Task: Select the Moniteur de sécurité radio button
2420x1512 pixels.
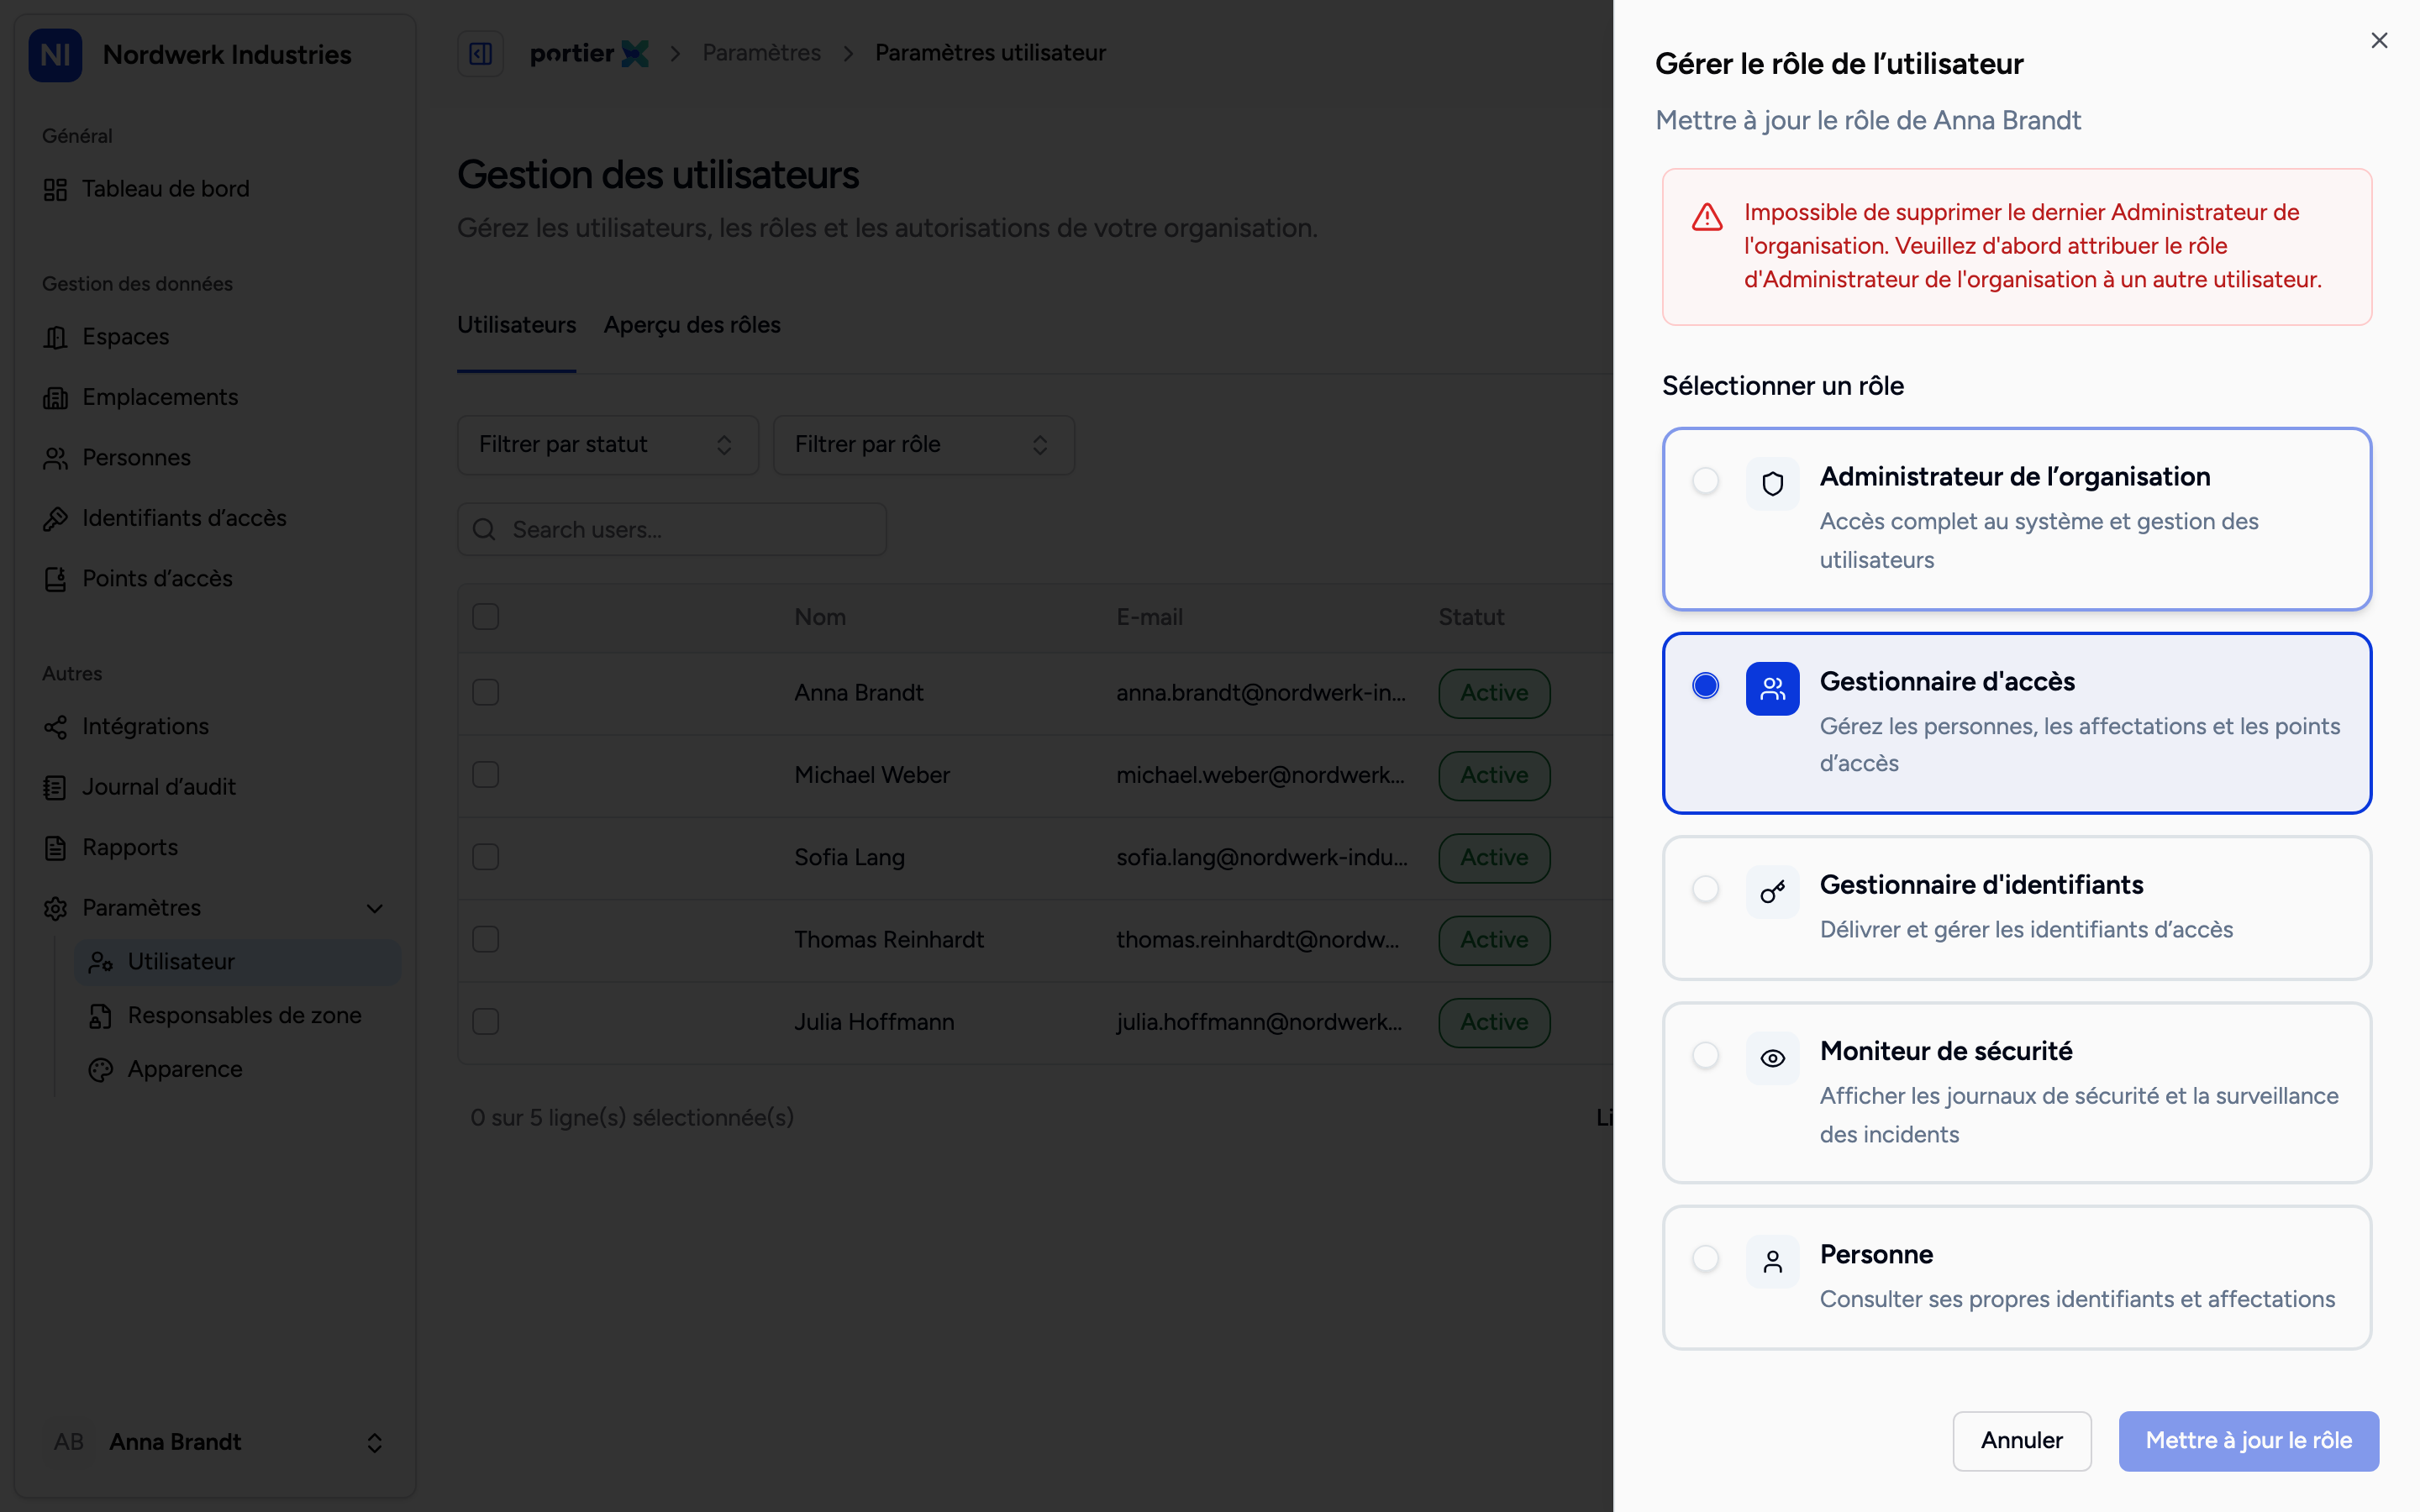Action: (1706, 1055)
